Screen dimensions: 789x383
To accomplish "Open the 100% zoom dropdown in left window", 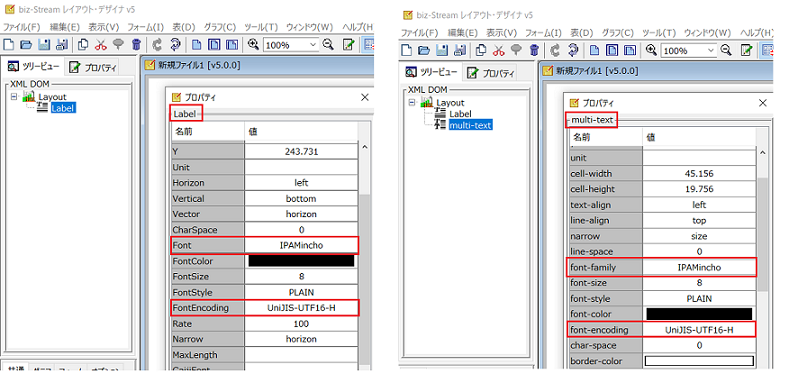I will tap(312, 45).
